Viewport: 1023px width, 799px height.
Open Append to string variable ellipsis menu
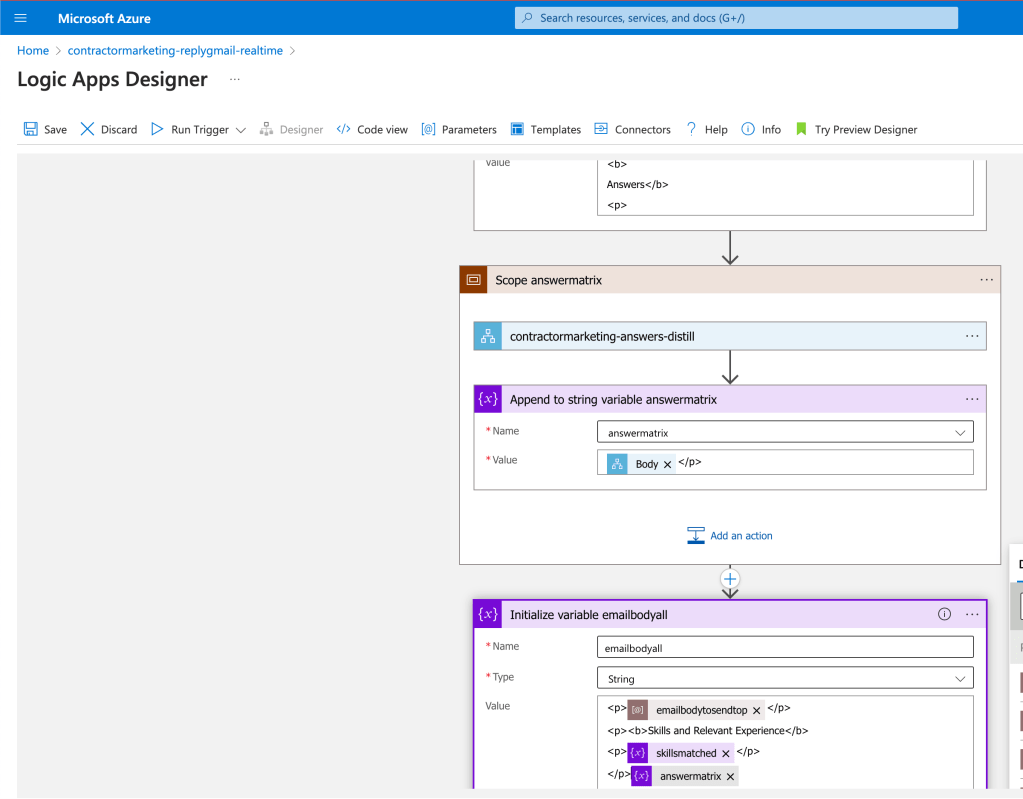point(972,399)
